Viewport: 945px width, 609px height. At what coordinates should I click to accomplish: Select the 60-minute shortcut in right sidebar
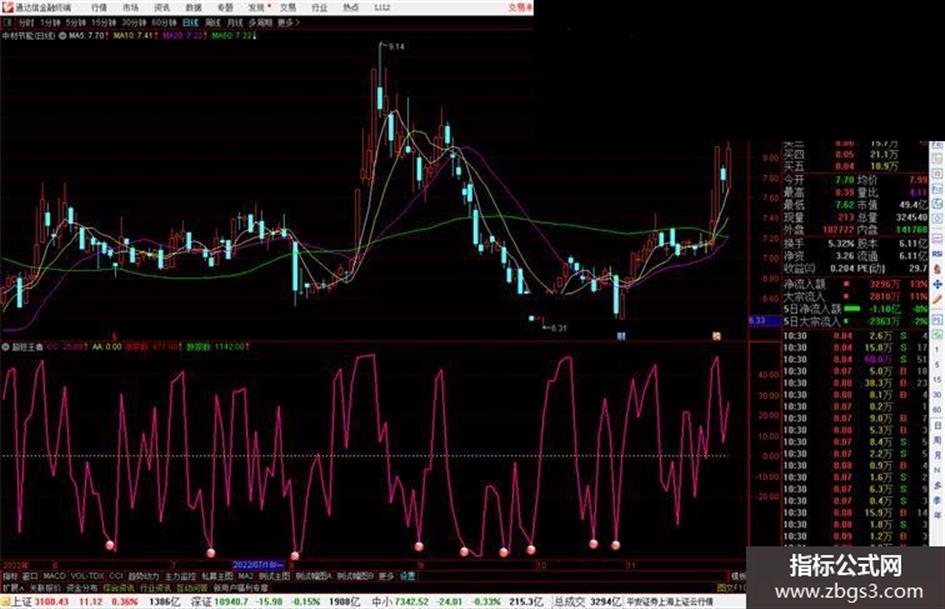(x=937, y=410)
